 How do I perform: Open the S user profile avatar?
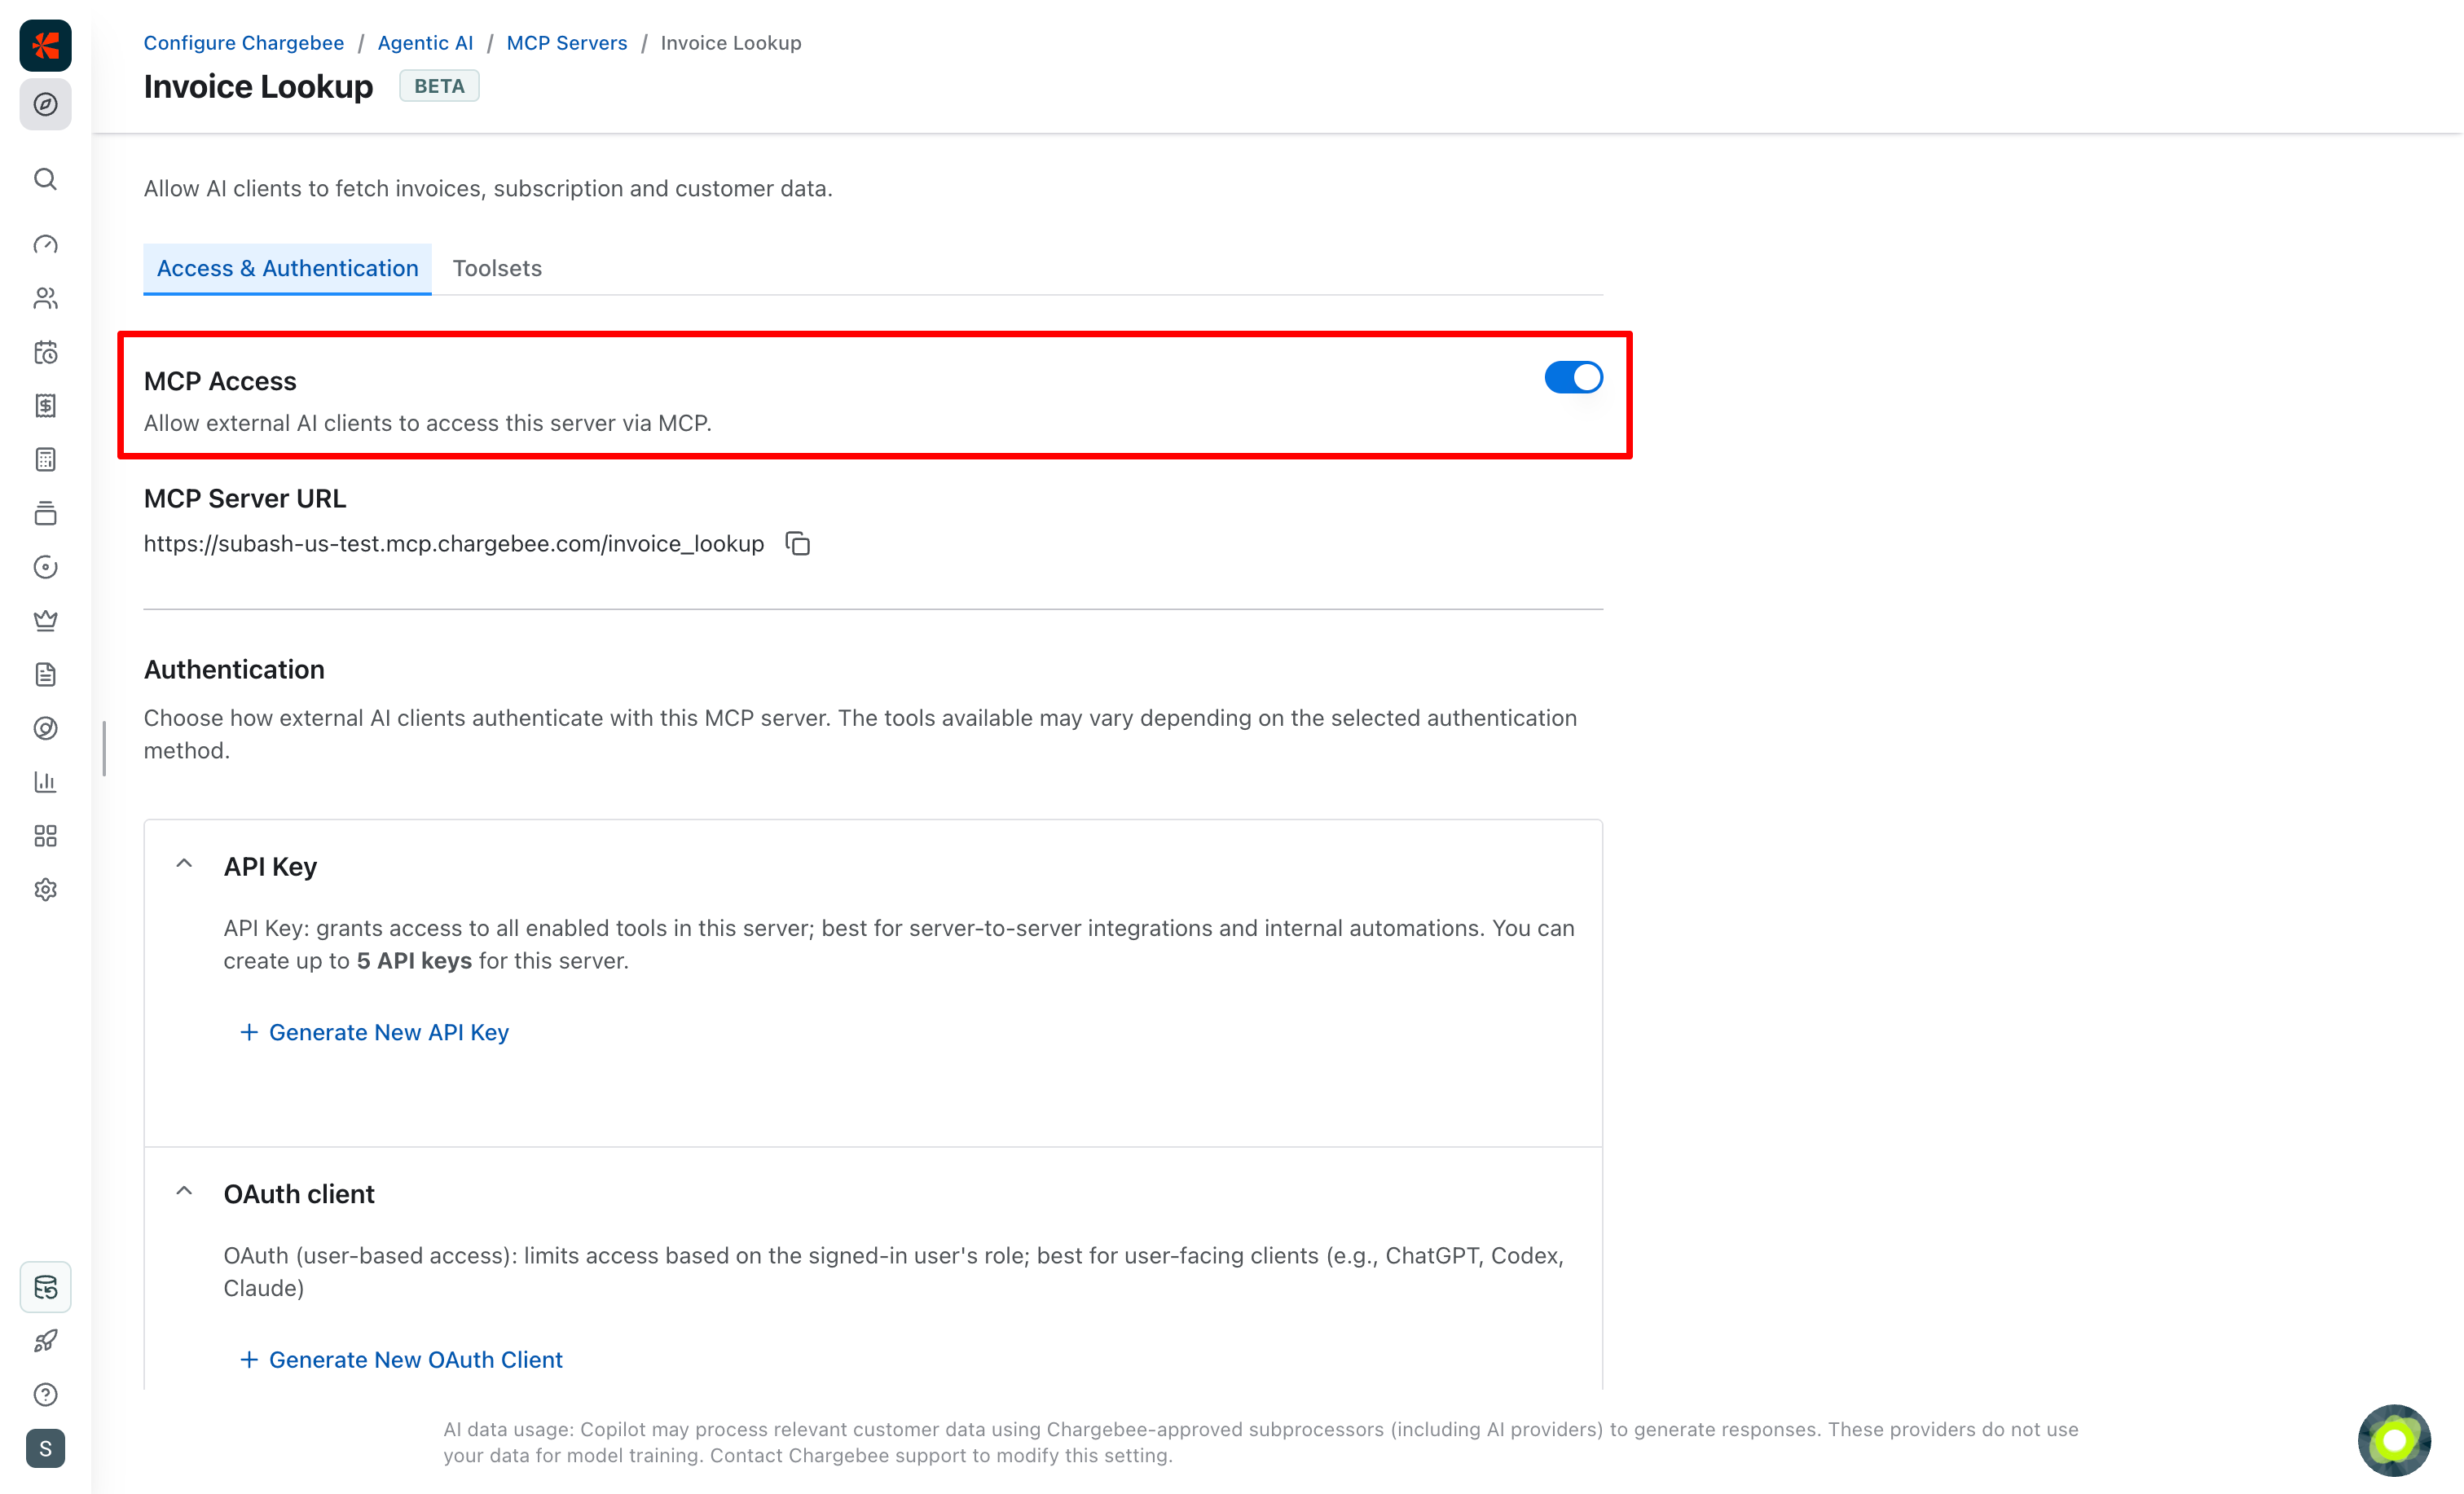pyautogui.click(x=45, y=1449)
